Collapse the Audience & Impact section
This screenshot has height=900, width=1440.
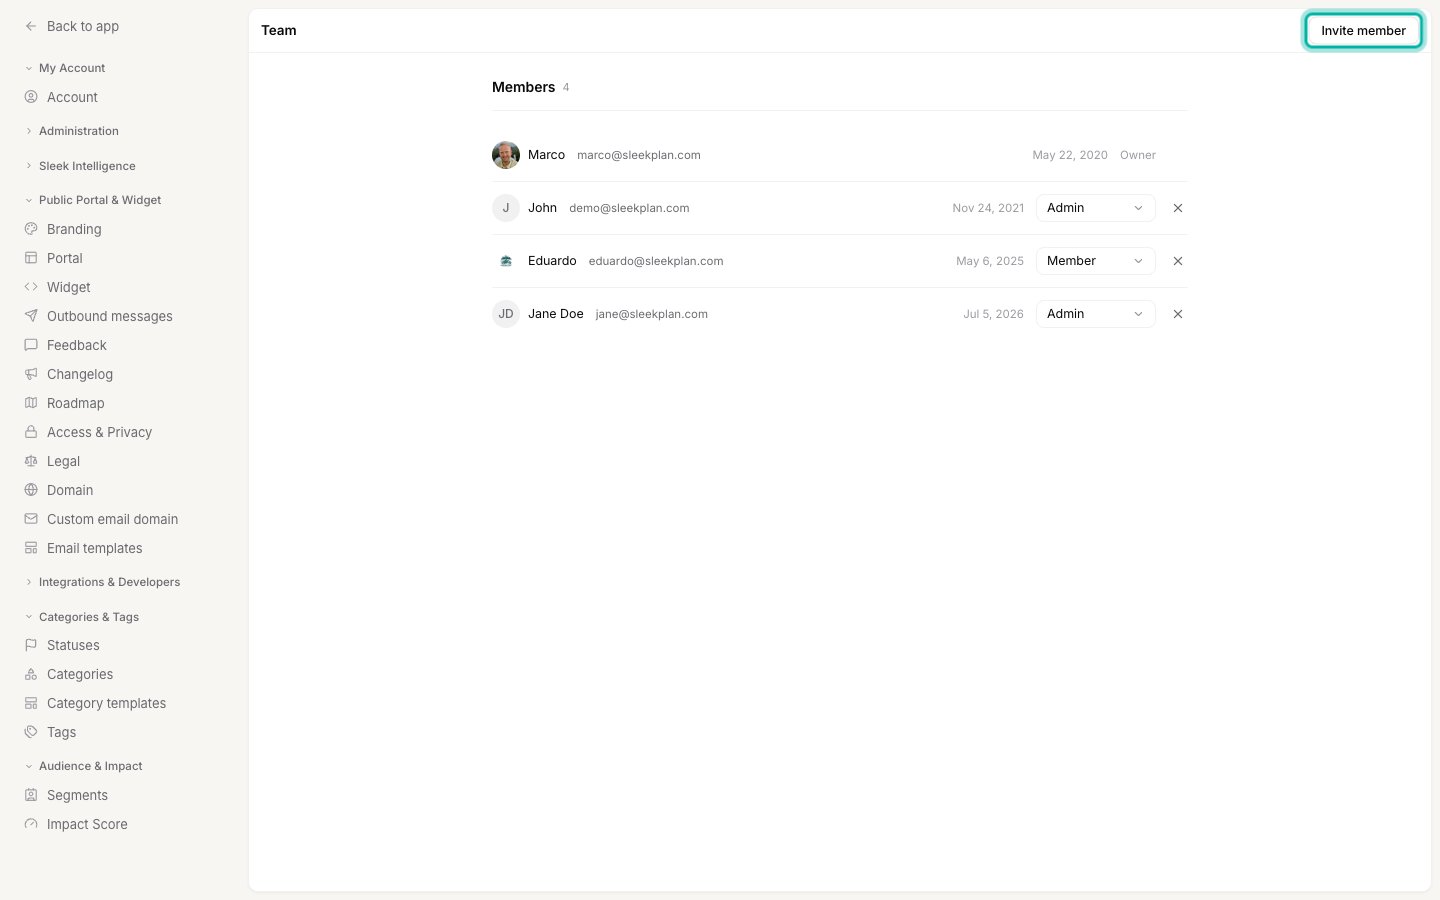(84, 766)
